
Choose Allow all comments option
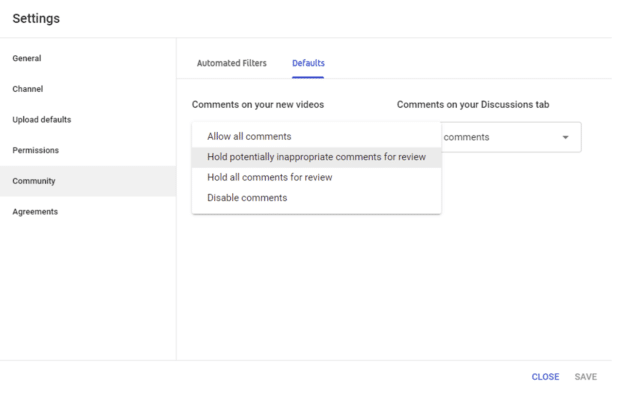pos(316,136)
